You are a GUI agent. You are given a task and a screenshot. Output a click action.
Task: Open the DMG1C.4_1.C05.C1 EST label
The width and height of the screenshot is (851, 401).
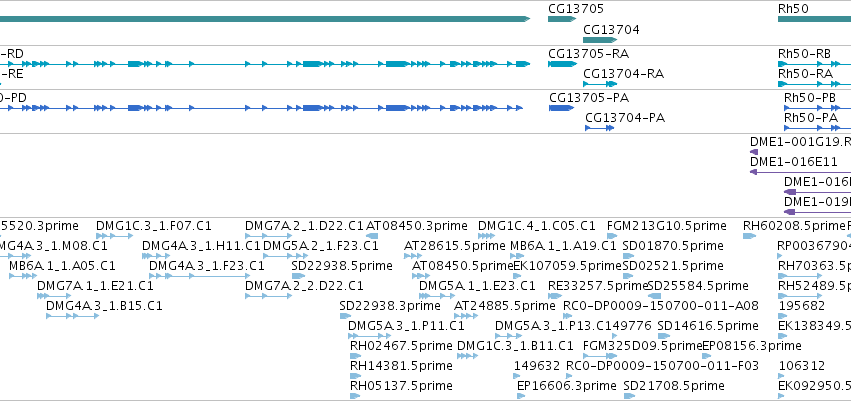click(536, 225)
